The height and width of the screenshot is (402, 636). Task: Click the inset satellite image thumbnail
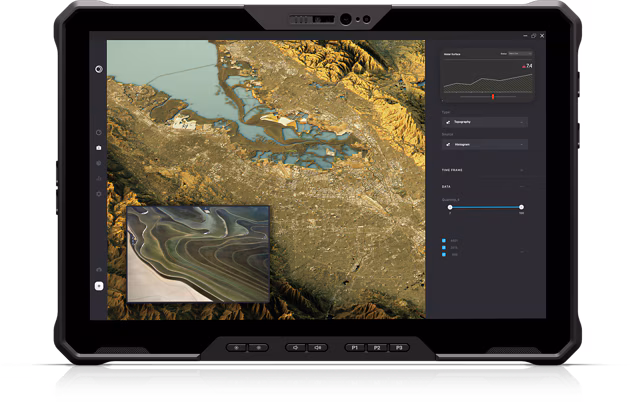[x=198, y=252]
